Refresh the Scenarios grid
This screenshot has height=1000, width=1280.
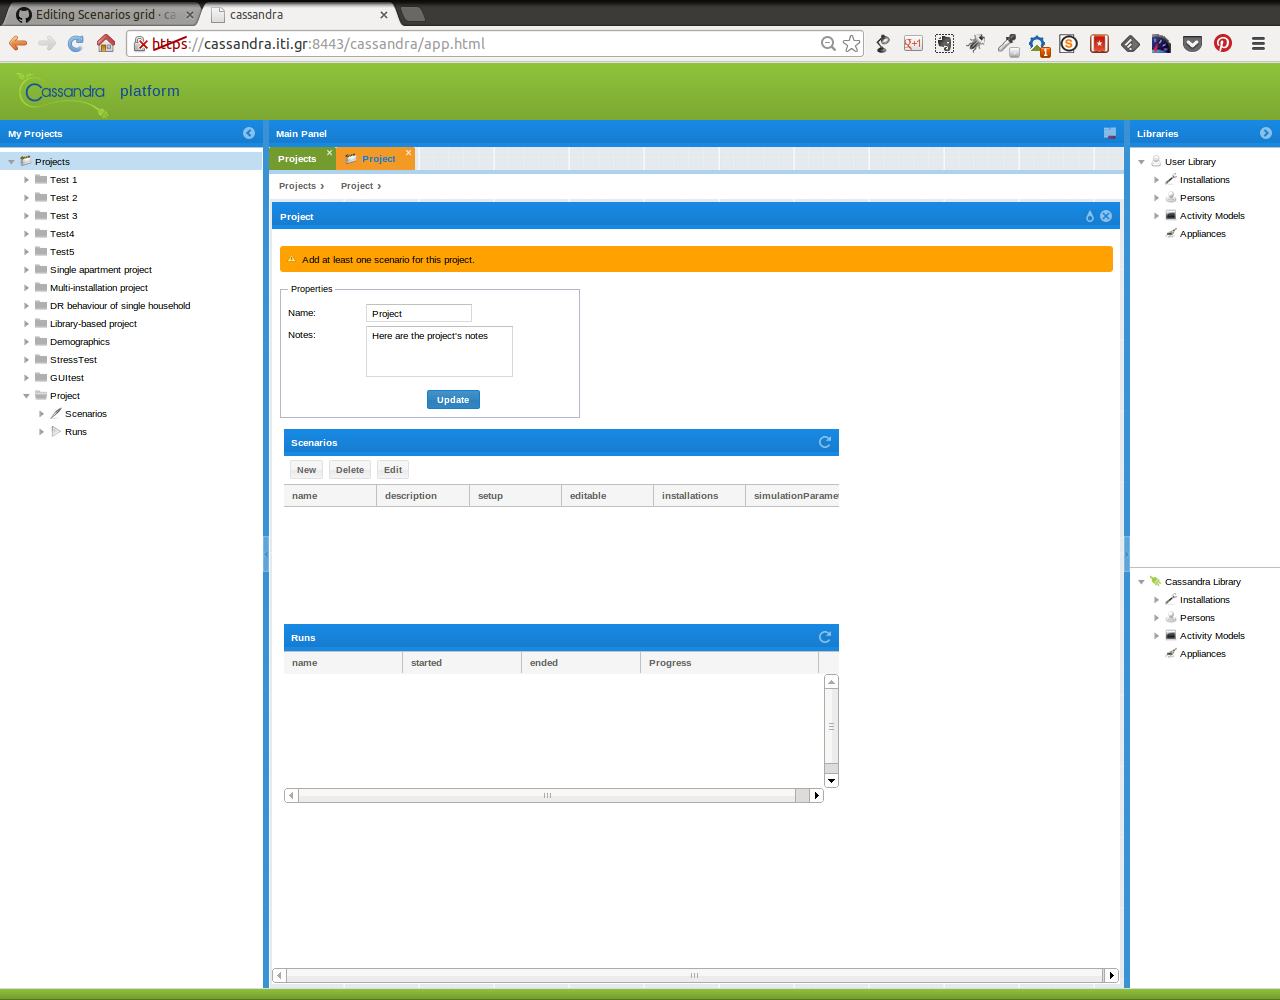click(x=824, y=441)
